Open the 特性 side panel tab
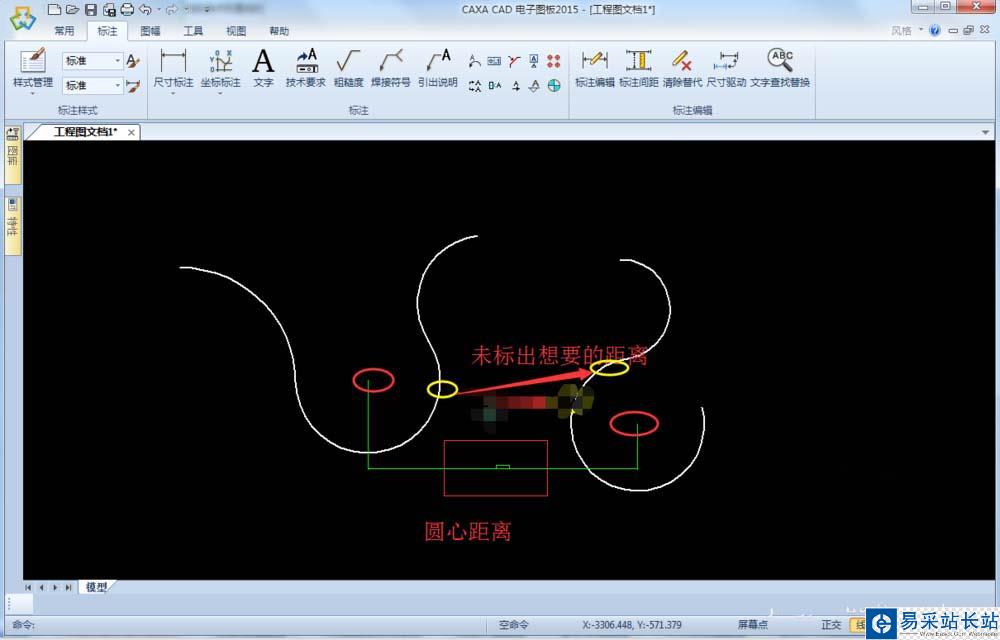 tap(12, 225)
